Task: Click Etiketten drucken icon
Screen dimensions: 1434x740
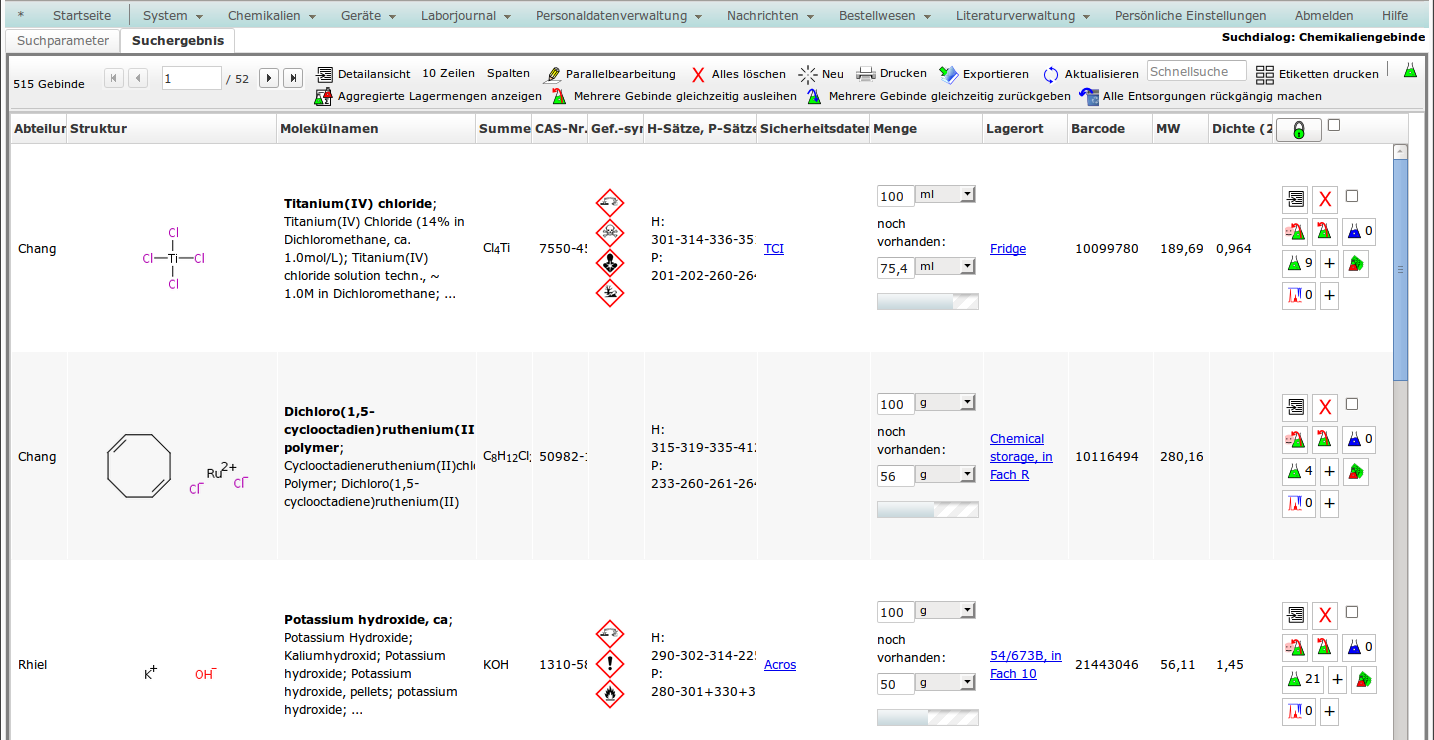Action: point(1265,74)
